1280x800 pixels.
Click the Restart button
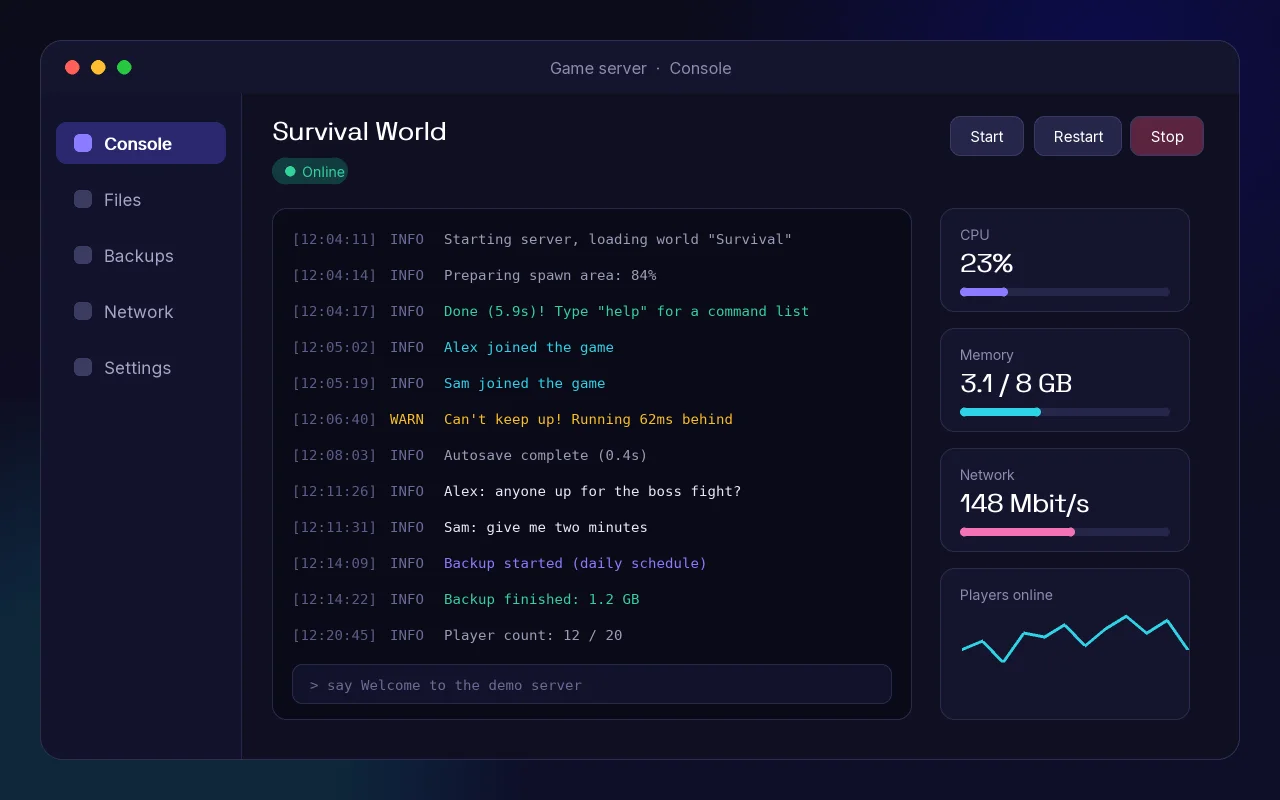tap(1078, 136)
